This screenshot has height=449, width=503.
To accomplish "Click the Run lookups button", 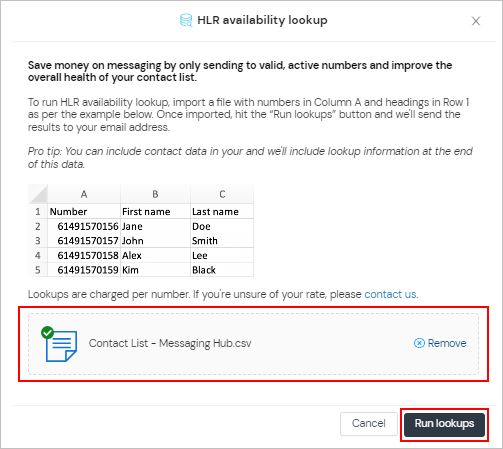I will point(444,424).
